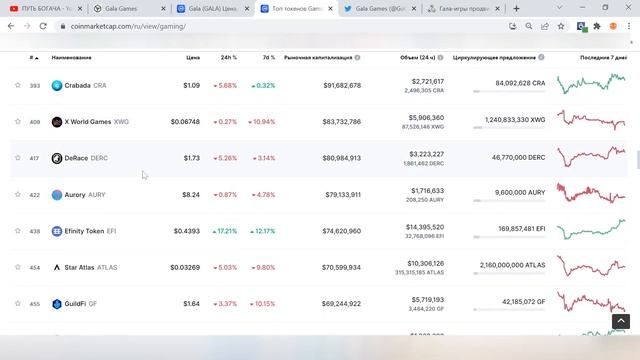Open X World Games XWG page
Screen dimensions: 640x360
pyautogui.click(x=96, y=122)
